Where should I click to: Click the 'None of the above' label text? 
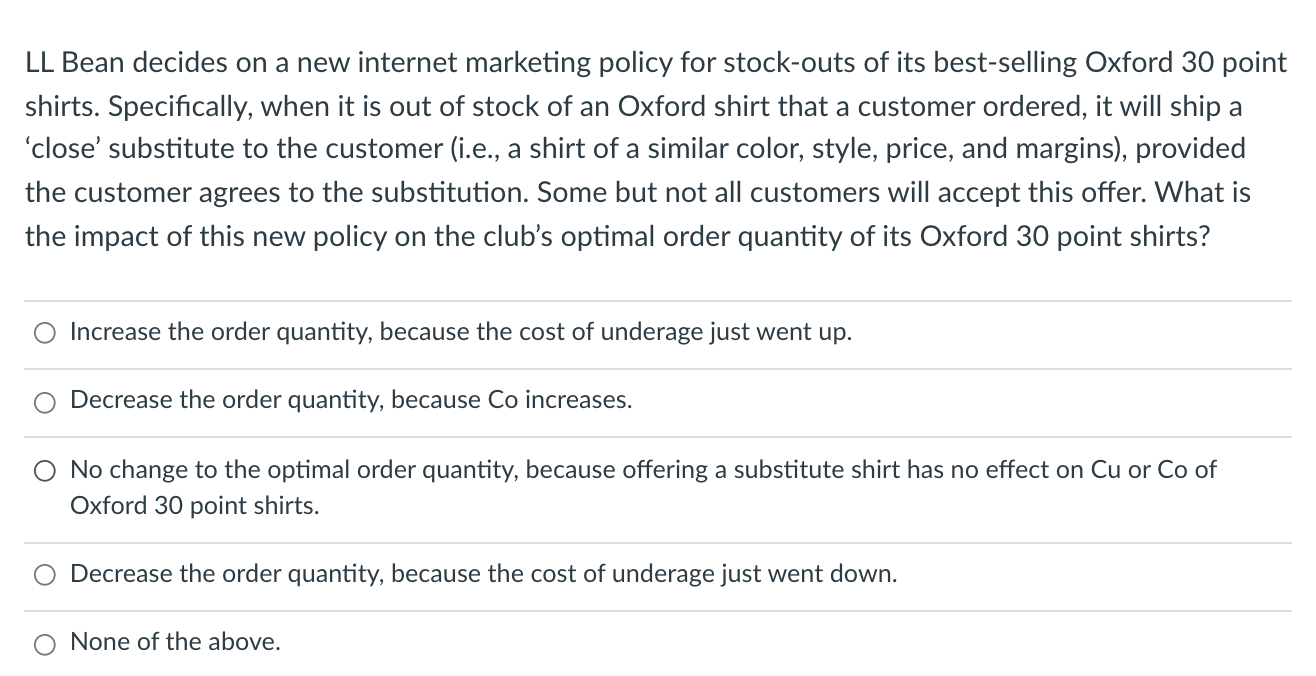click(x=174, y=641)
